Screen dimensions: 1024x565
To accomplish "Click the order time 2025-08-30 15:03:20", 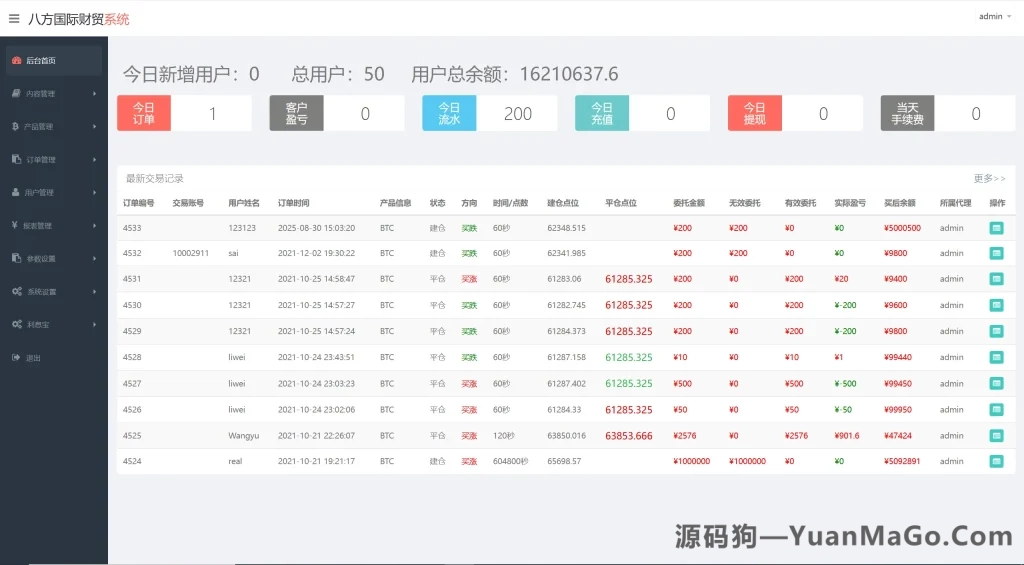I will pyautogui.click(x=316, y=228).
